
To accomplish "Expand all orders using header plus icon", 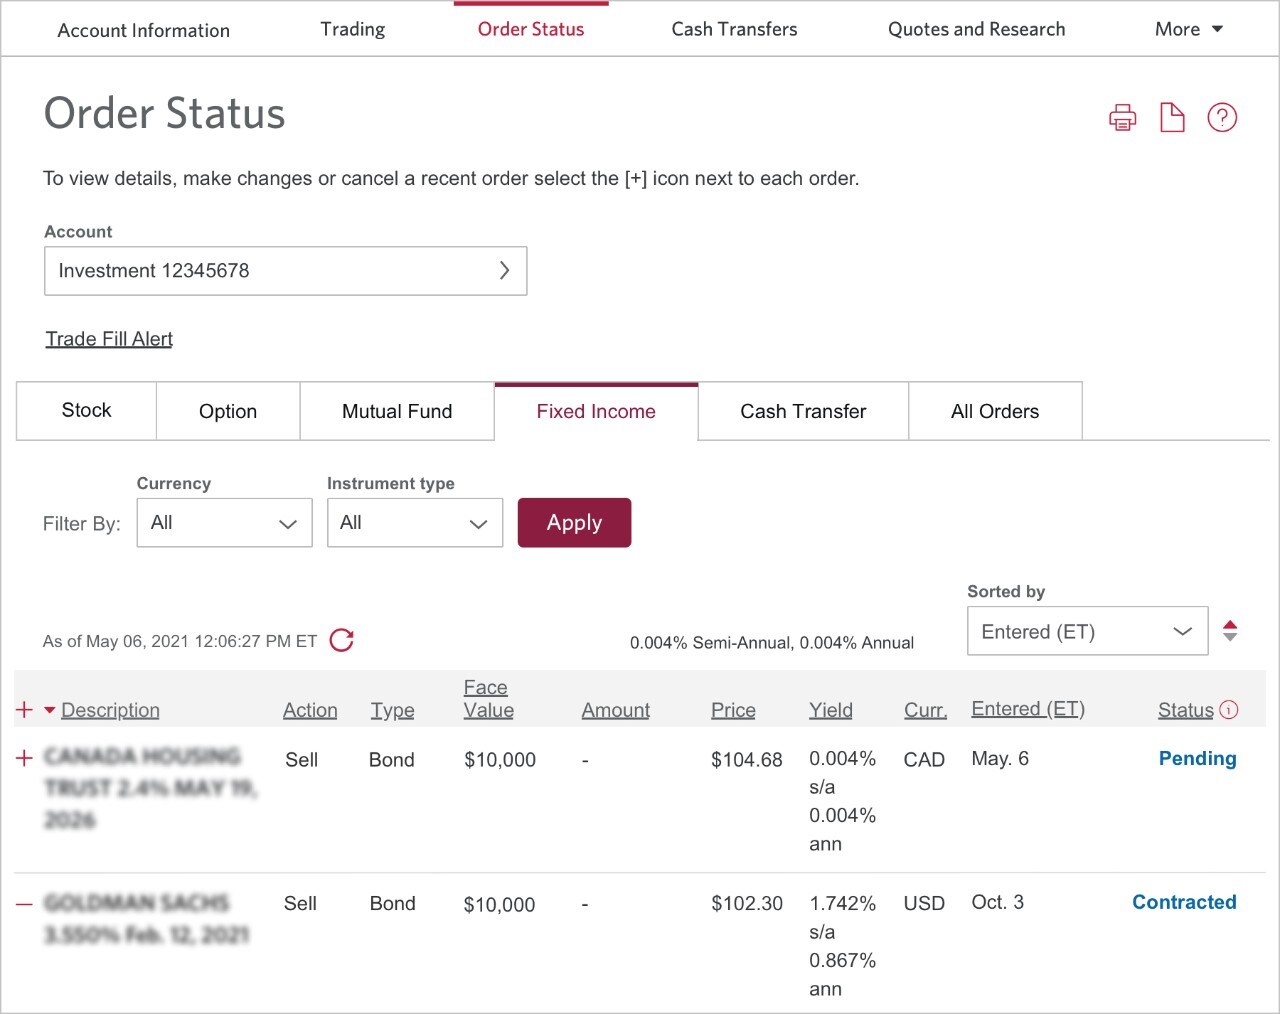I will (x=25, y=710).
